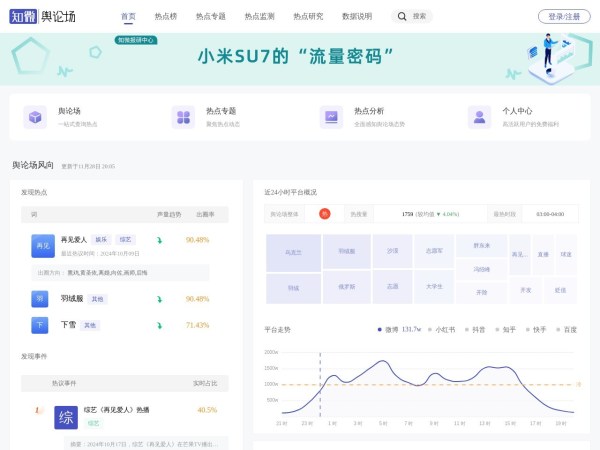
Task: Click the 小米SU7 流量密码 banner
Action: (300, 56)
